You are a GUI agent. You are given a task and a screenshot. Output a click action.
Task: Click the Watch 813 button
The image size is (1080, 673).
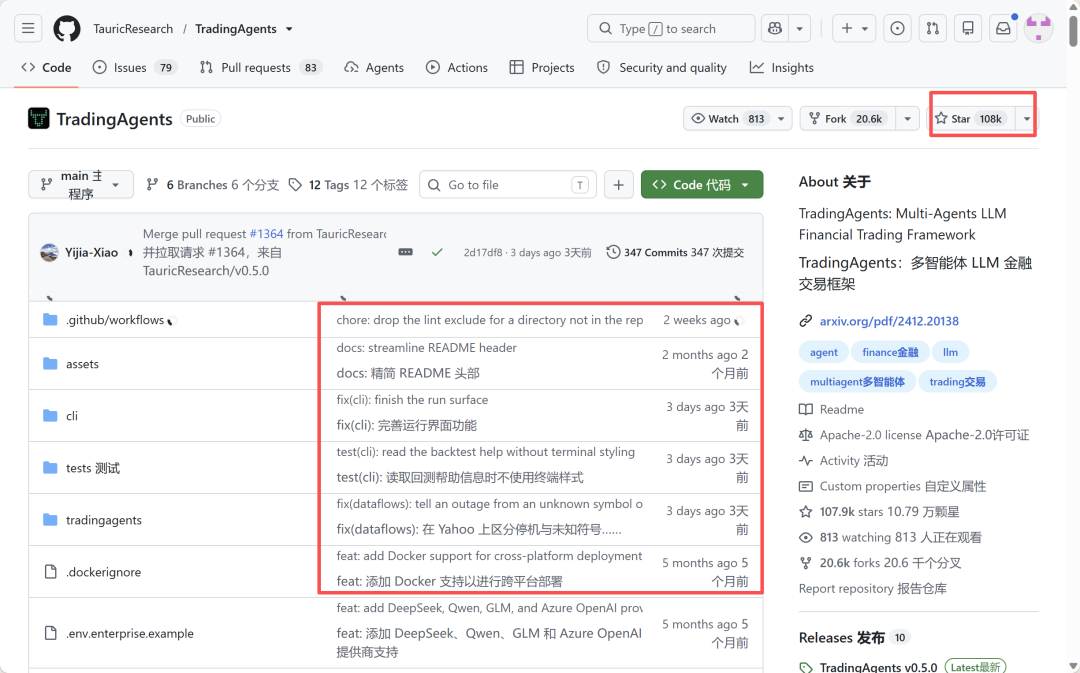click(x=727, y=118)
